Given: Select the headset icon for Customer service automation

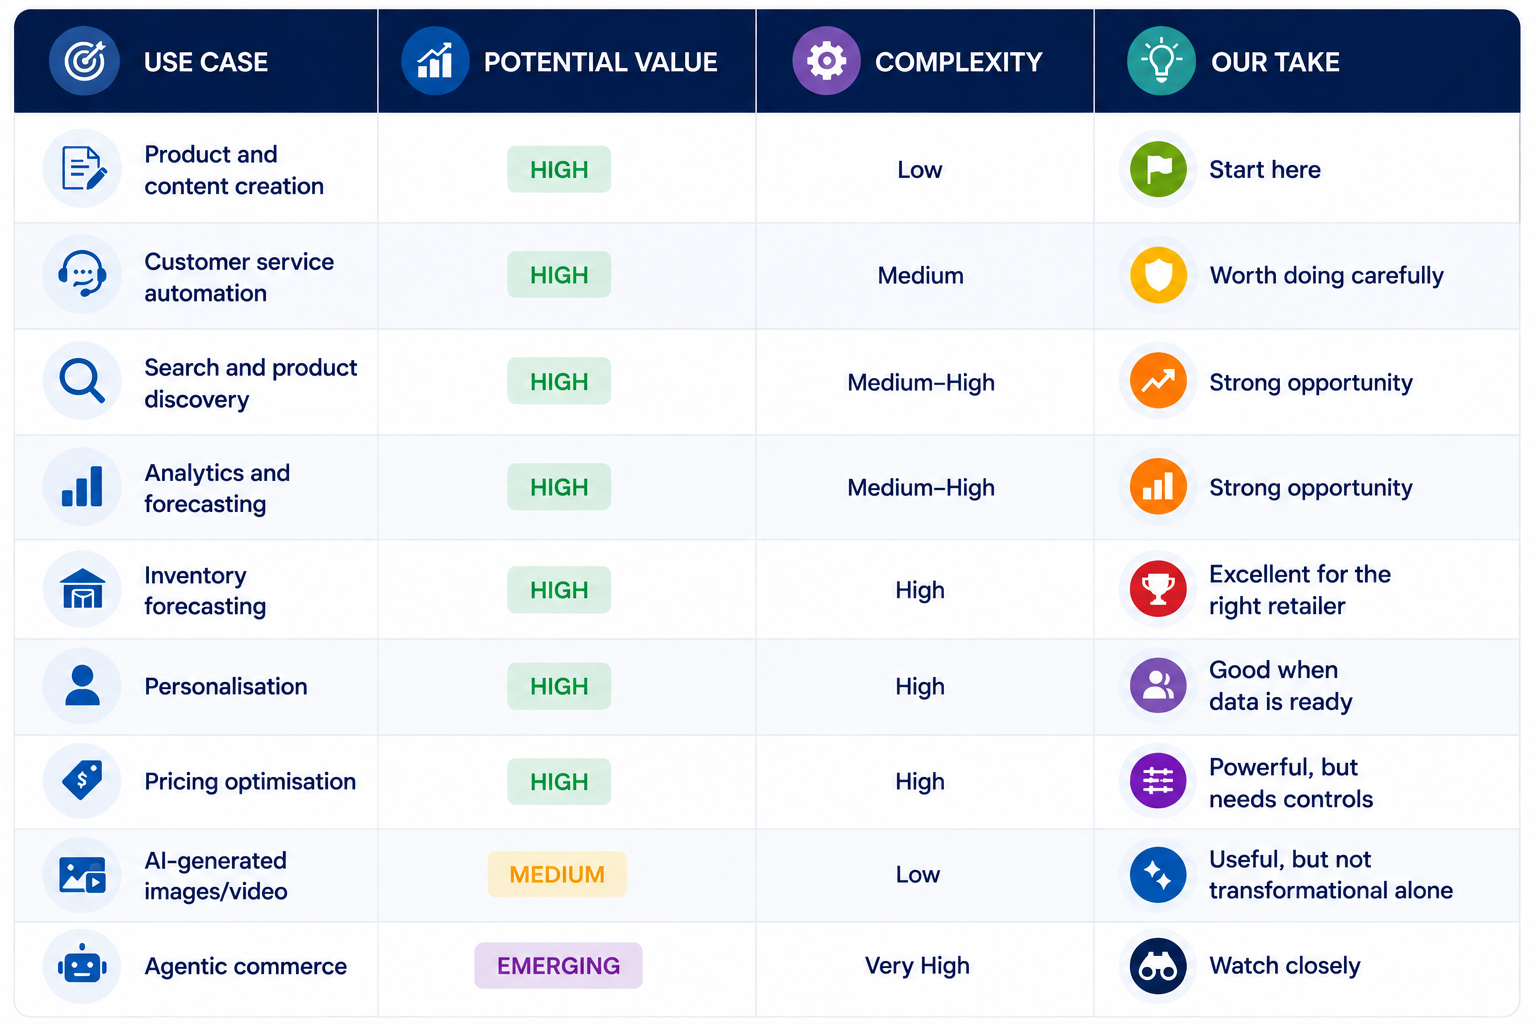Looking at the screenshot, I should pyautogui.click(x=82, y=274).
